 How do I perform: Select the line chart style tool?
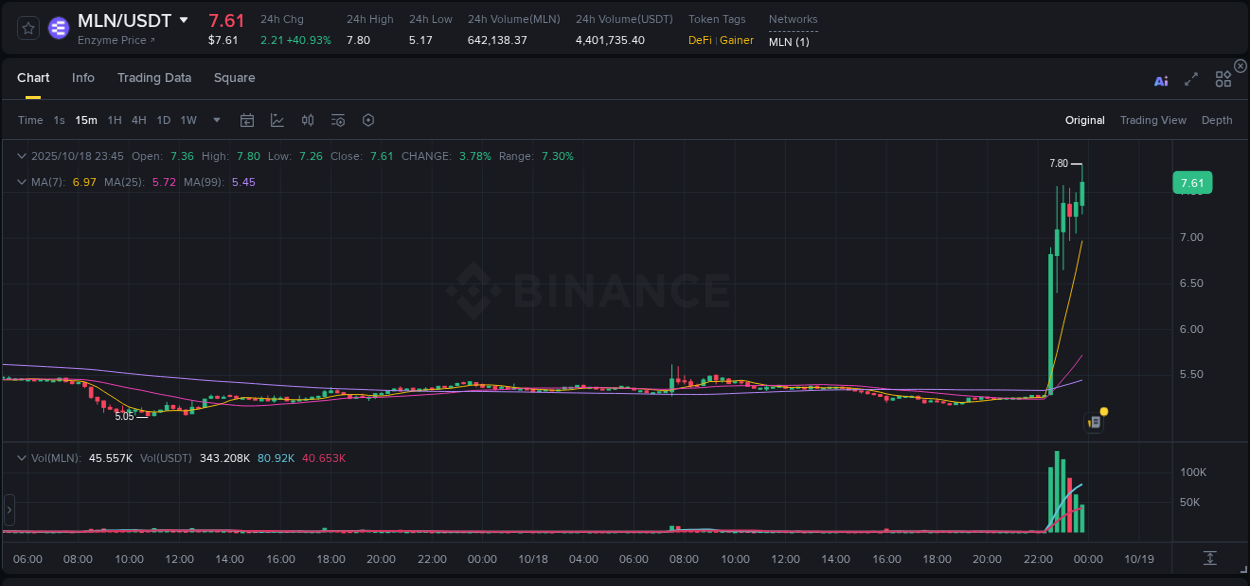coord(276,120)
